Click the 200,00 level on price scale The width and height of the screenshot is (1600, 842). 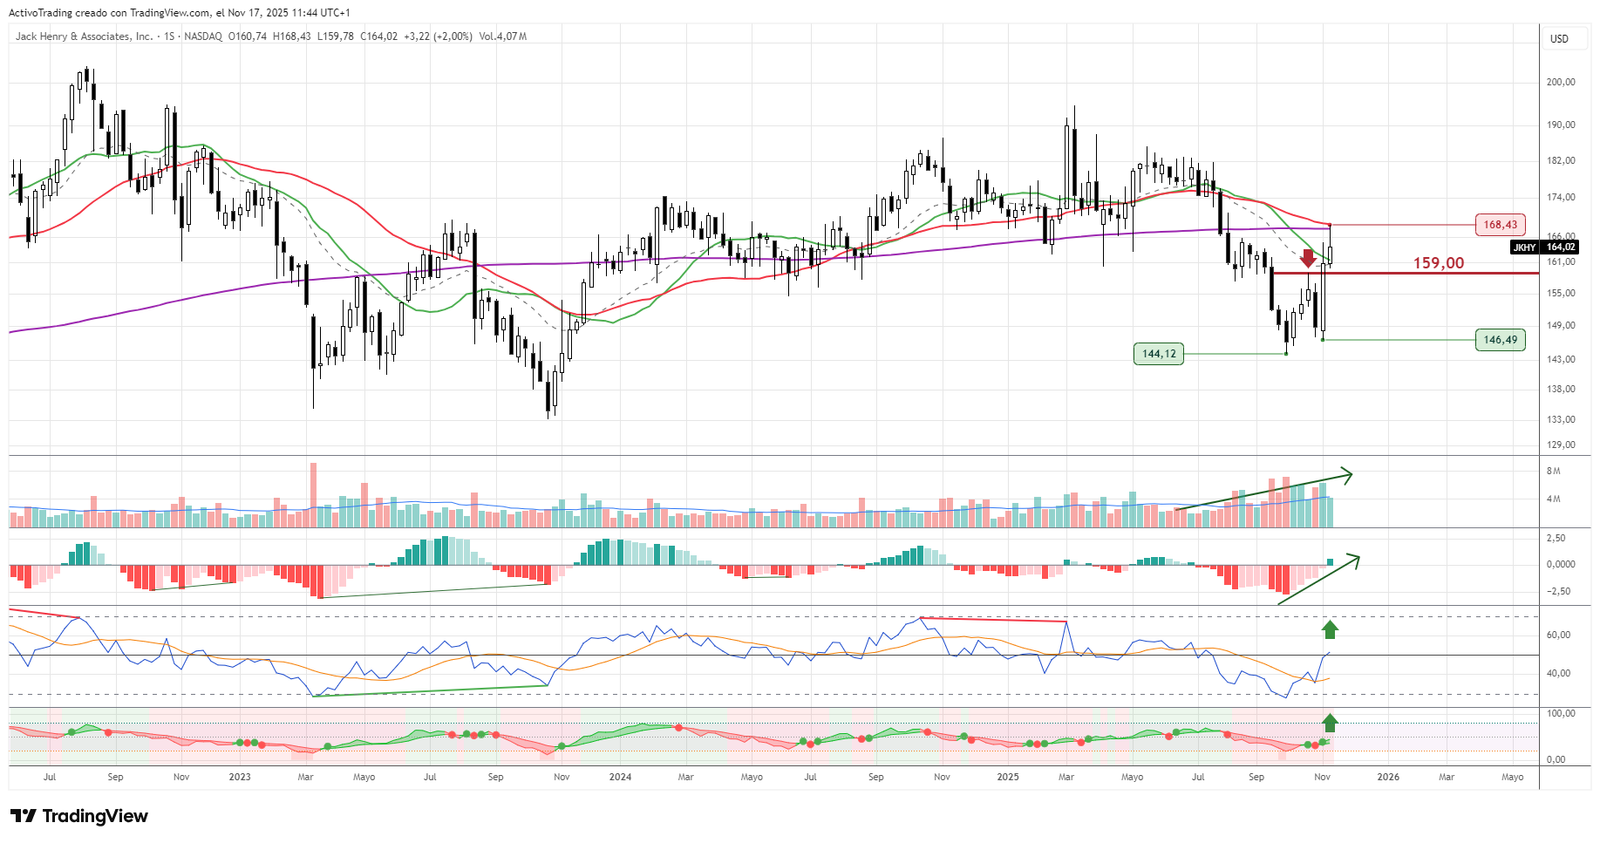1561,82
